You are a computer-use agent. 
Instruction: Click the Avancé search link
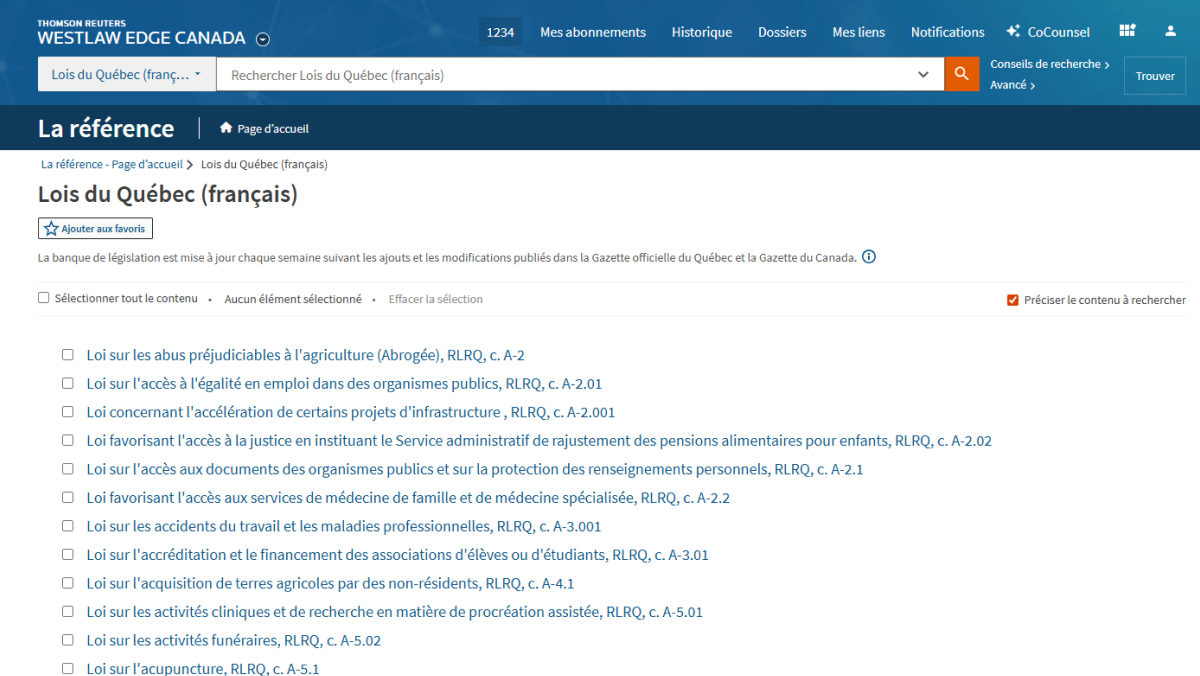point(1011,85)
